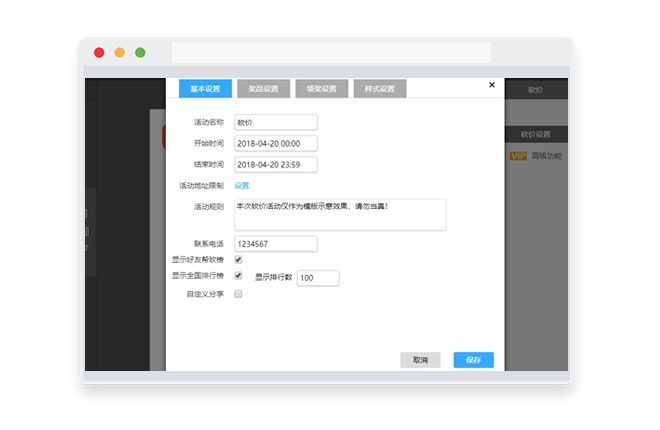Viewport: 660px width, 430px height.
Task: Open the 领奖设置 tab
Action: [x=322, y=88]
